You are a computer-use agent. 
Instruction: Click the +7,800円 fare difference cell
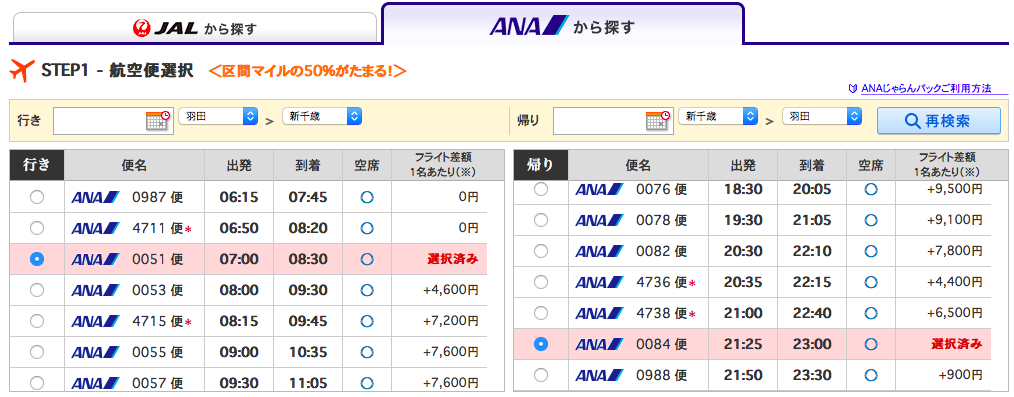[x=943, y=252]
